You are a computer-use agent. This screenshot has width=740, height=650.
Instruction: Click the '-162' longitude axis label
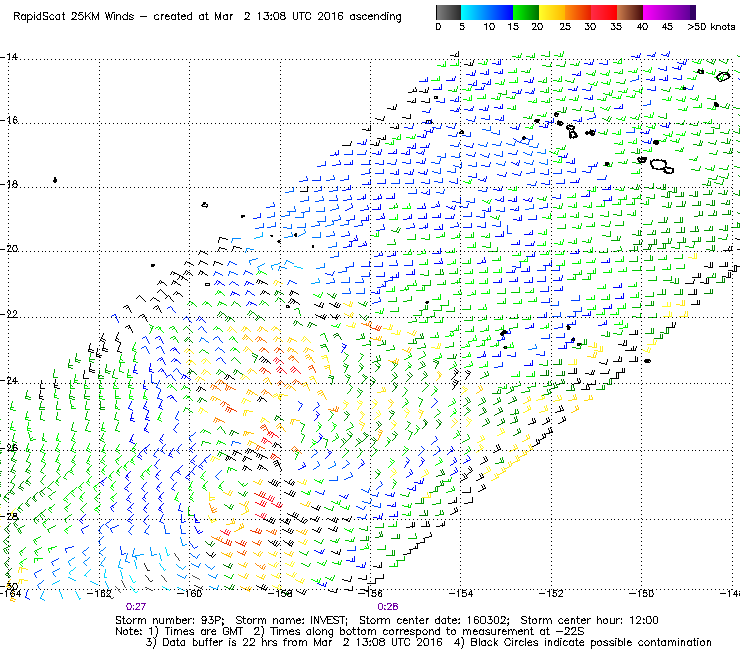[x=99, y=594]
